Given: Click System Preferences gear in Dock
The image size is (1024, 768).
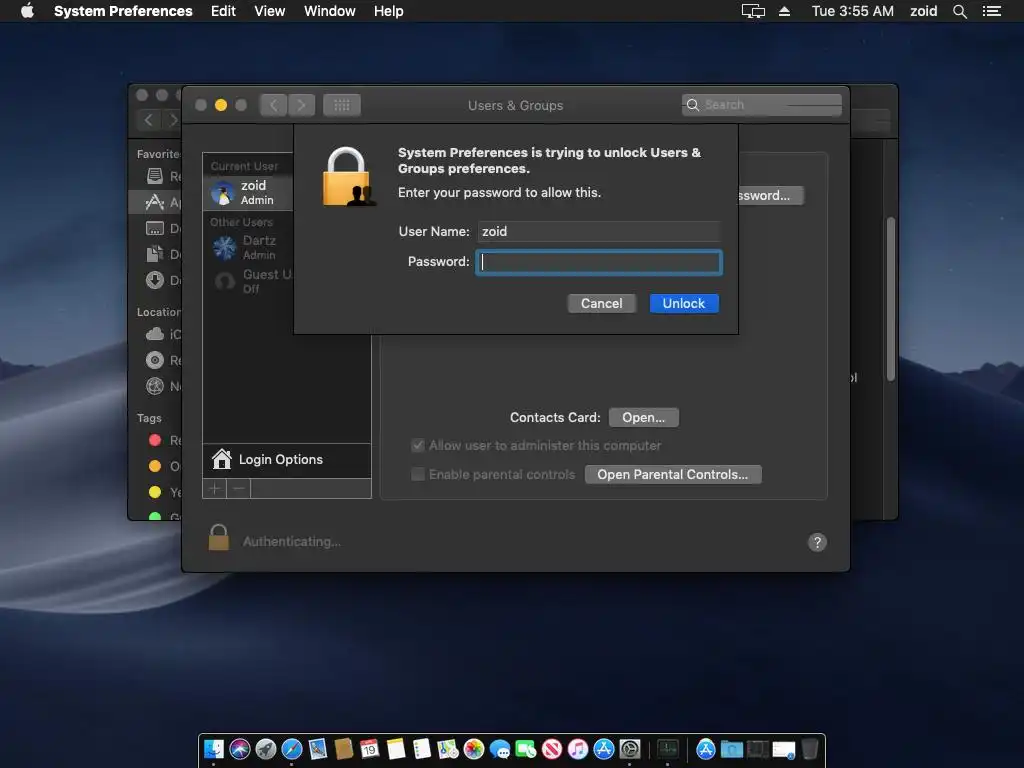Looking at the screenshot, I should pos(630,749).
